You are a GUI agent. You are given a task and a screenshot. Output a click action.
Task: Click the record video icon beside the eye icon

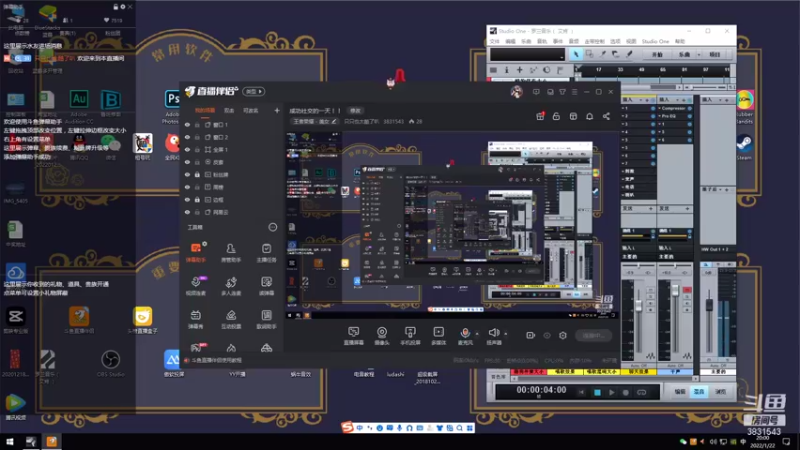(531, 335)
